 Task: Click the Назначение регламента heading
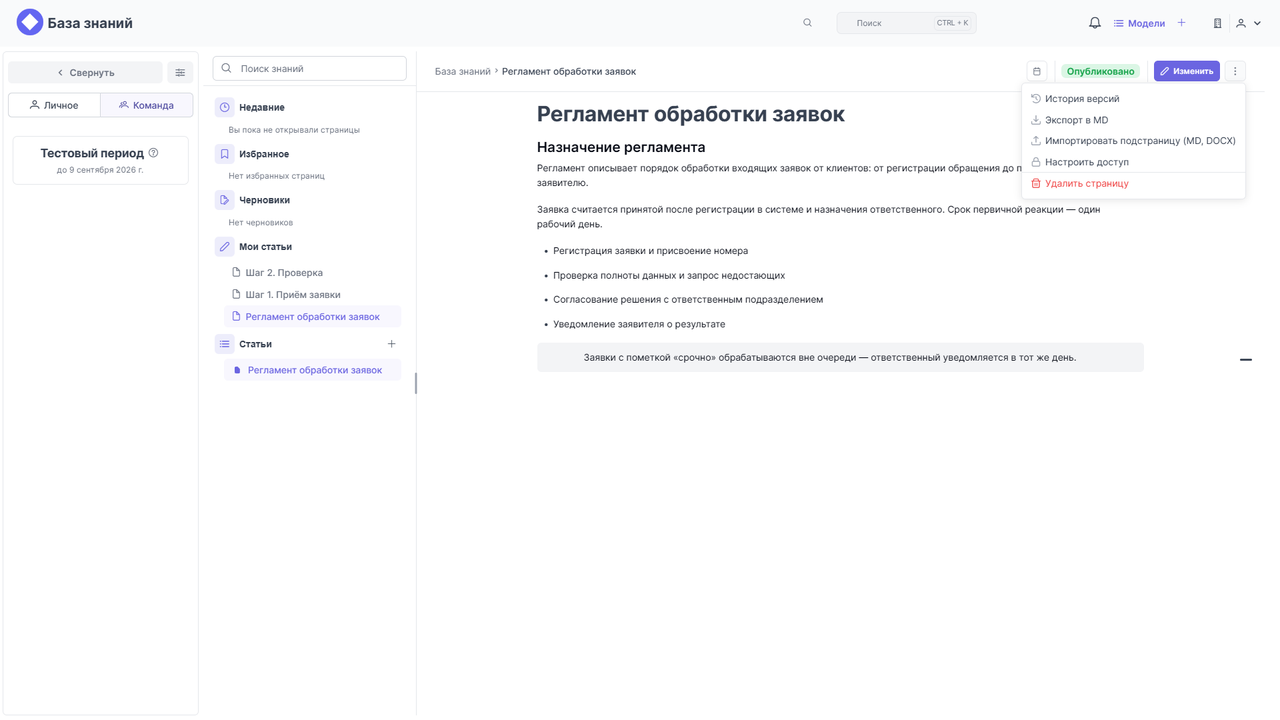point(621,147)
